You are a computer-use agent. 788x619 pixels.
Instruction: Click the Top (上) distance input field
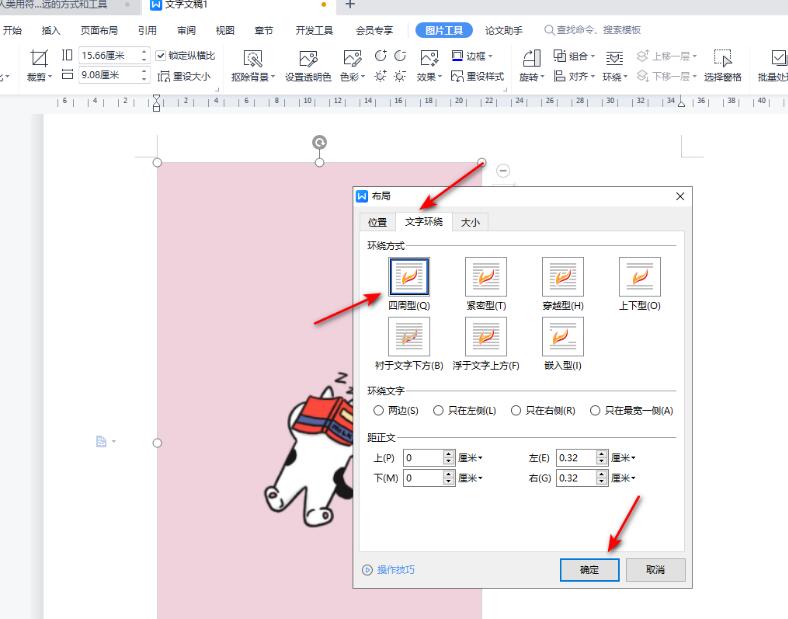423,458
